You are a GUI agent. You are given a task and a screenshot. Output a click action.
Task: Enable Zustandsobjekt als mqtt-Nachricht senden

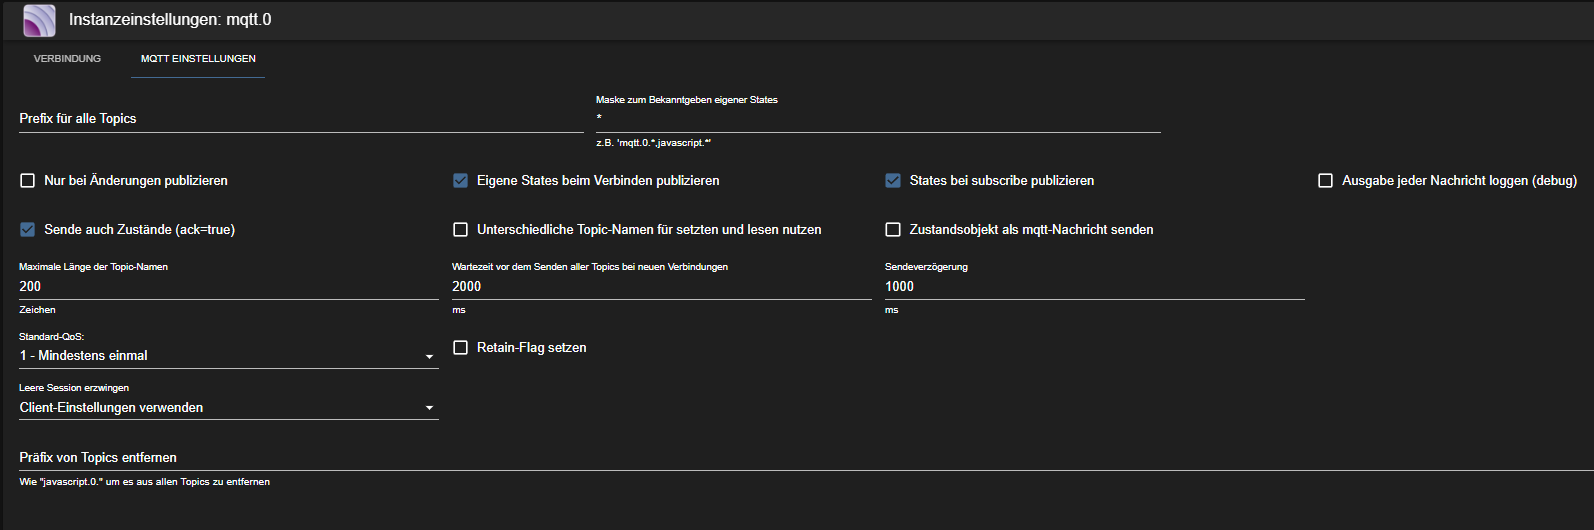893,230
